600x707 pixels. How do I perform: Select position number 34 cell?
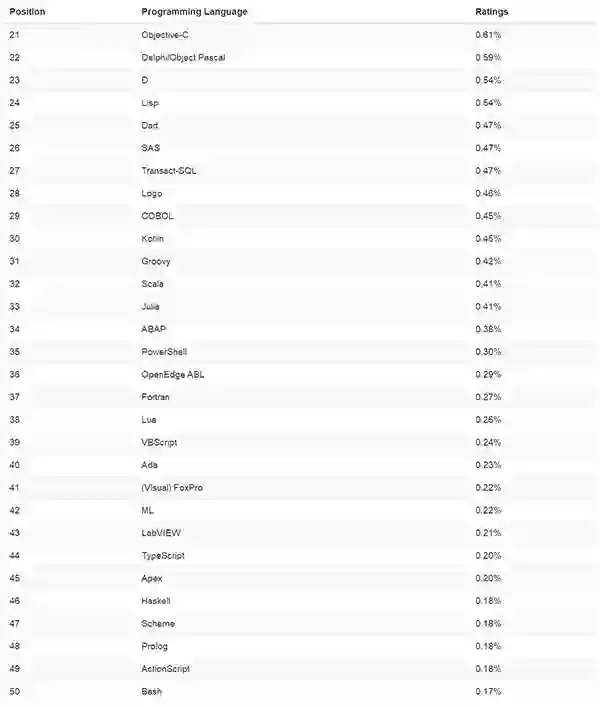tap(14, 329)
